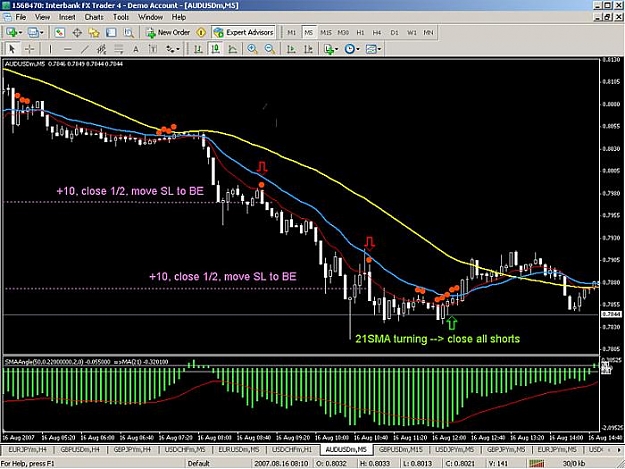Launch MetaEditor yellow diamond icon
This screenshot has height=469, width=625.
(x=201, y=33)
